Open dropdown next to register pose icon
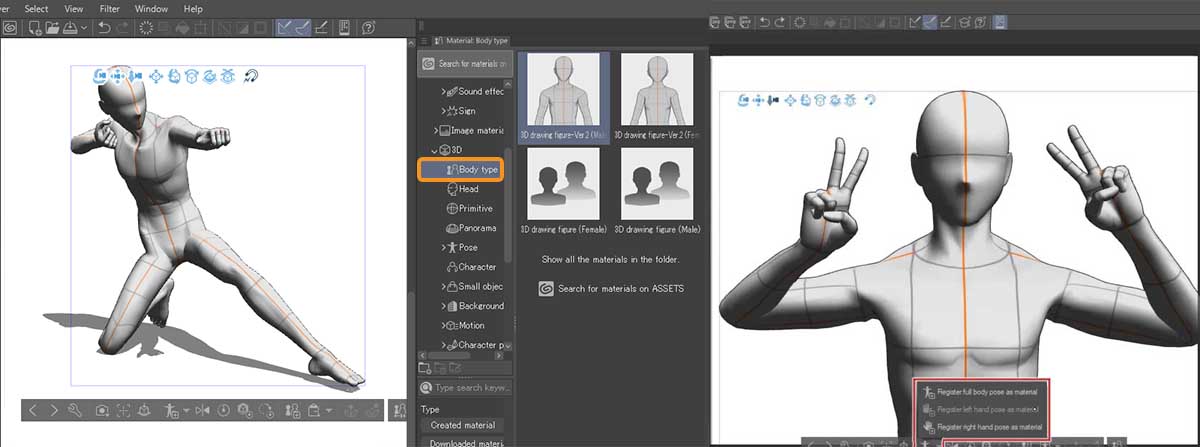This screenshot has height=447, width=1200. 186,410
